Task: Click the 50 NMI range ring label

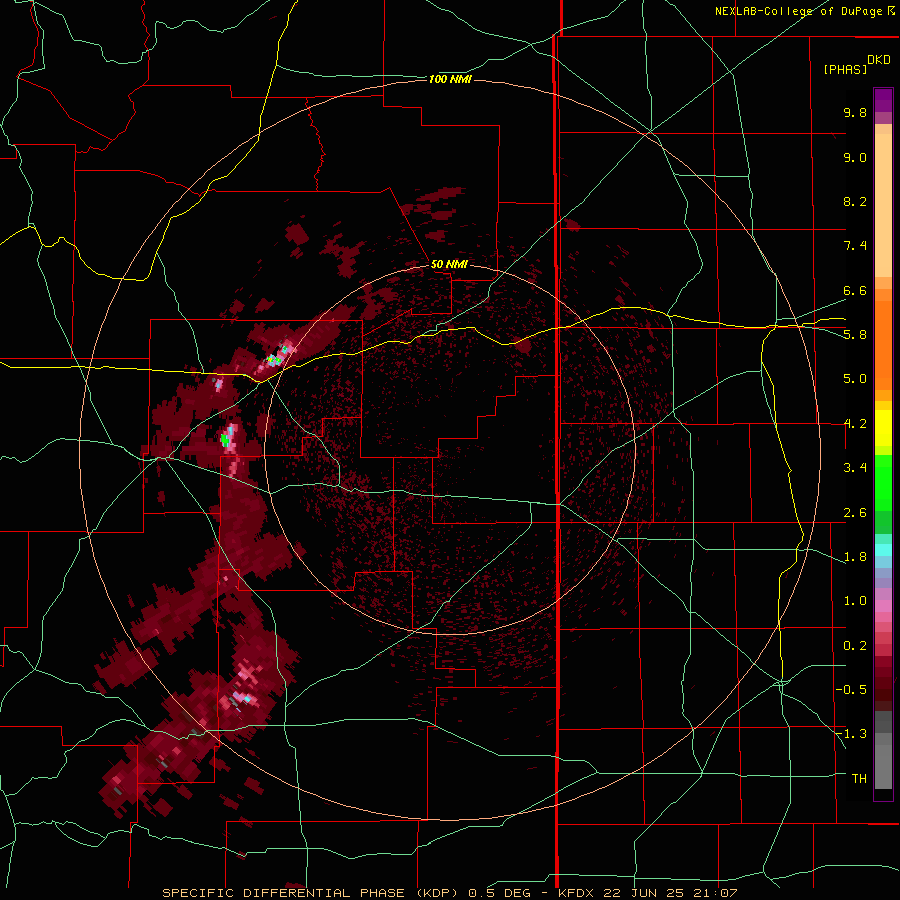Action: click(x=449, y=264)
